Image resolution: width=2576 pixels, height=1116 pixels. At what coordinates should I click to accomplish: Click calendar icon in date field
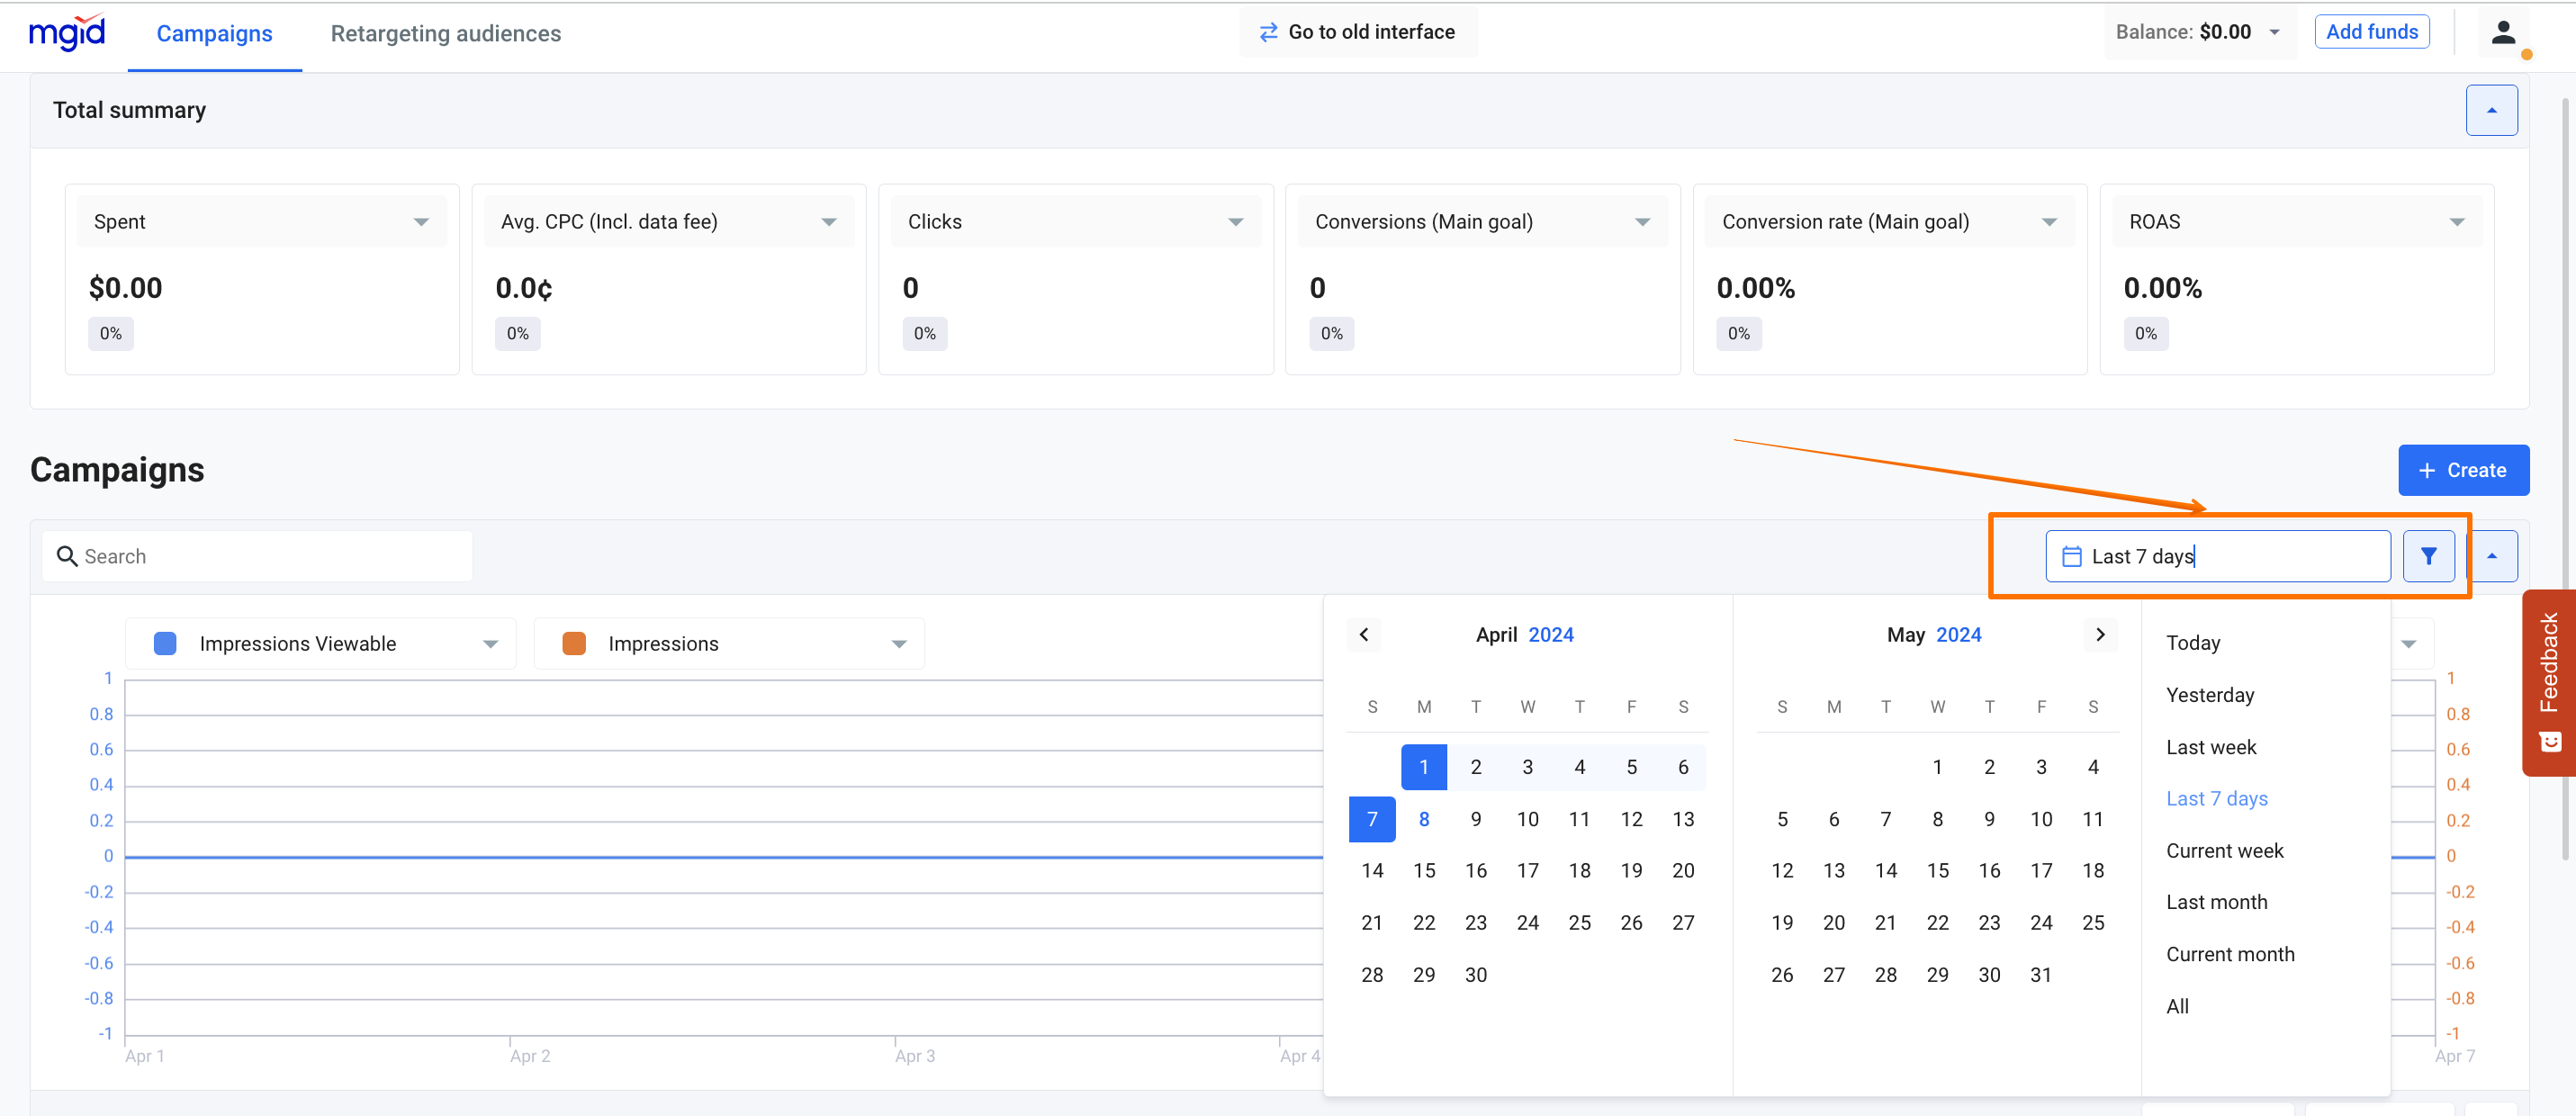click(x=2071, y=556)
